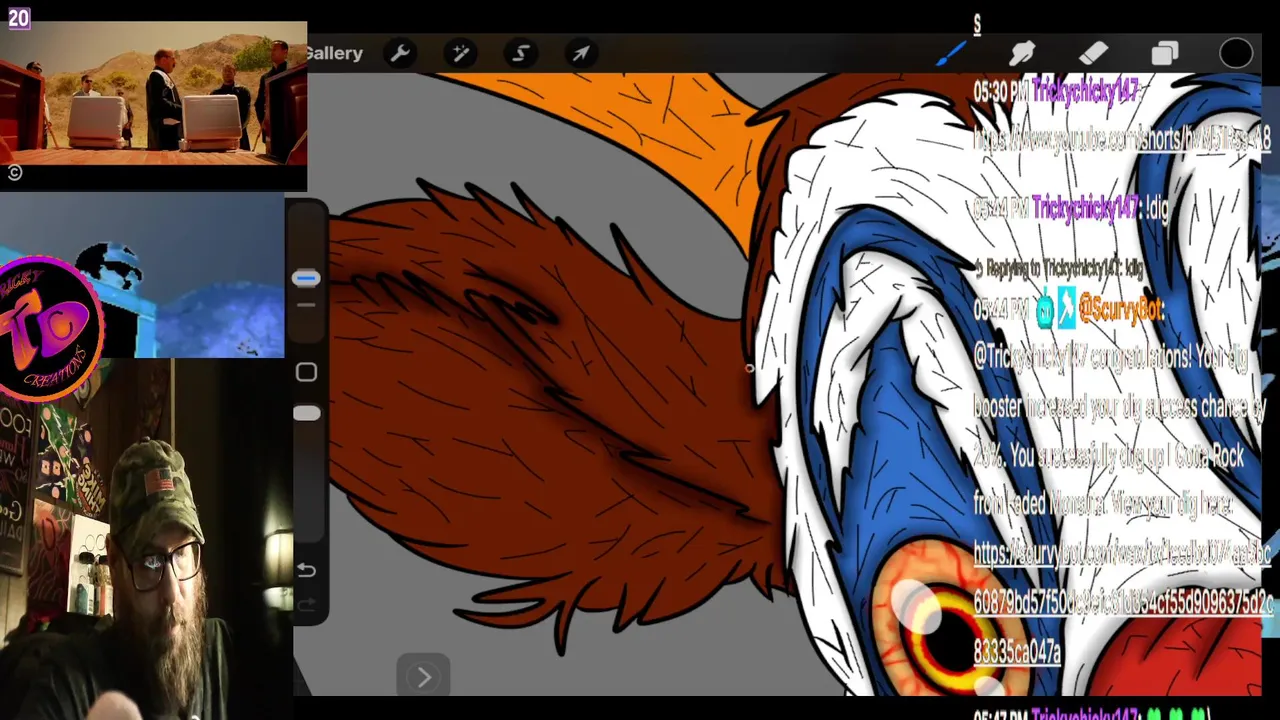
Task: Open the Layers panel
Action: pyautogui.click(x=1165, y=53)
